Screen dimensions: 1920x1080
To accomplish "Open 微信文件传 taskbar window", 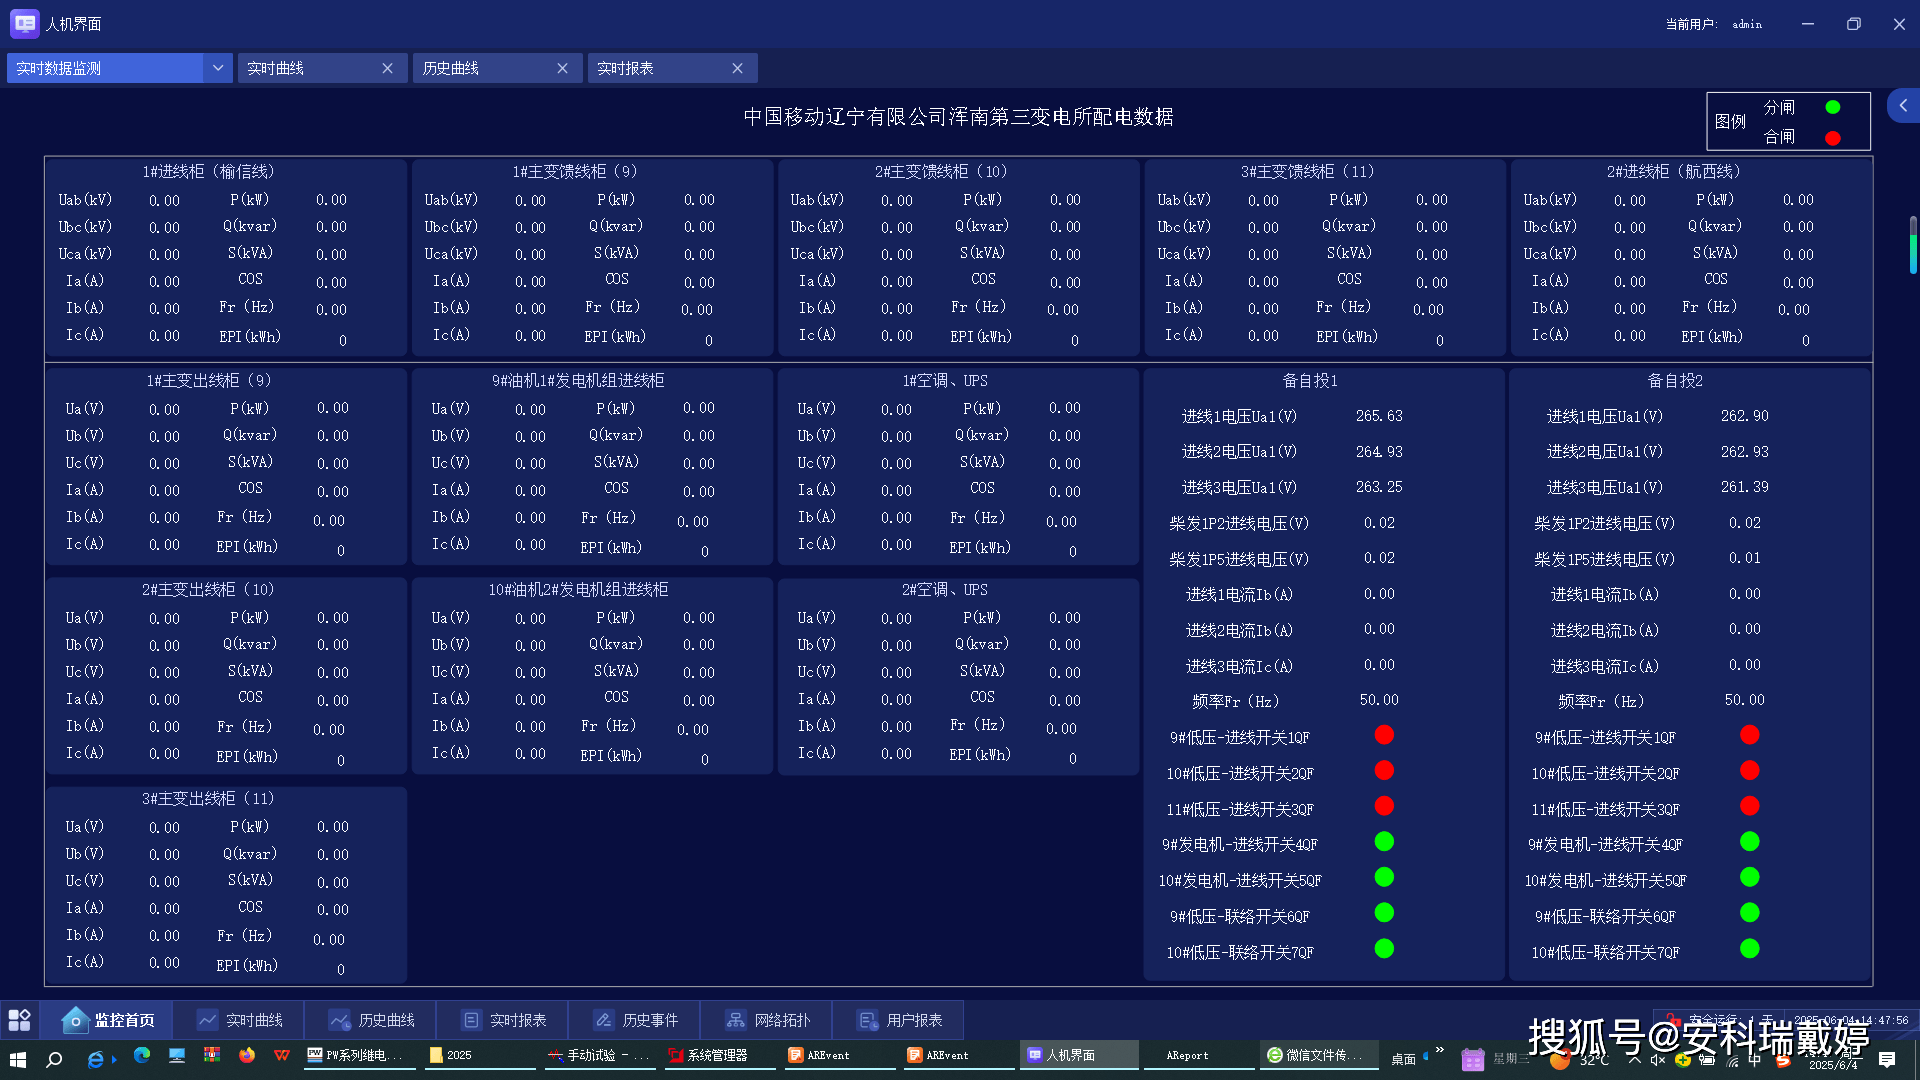I will coord(1319,1055).
